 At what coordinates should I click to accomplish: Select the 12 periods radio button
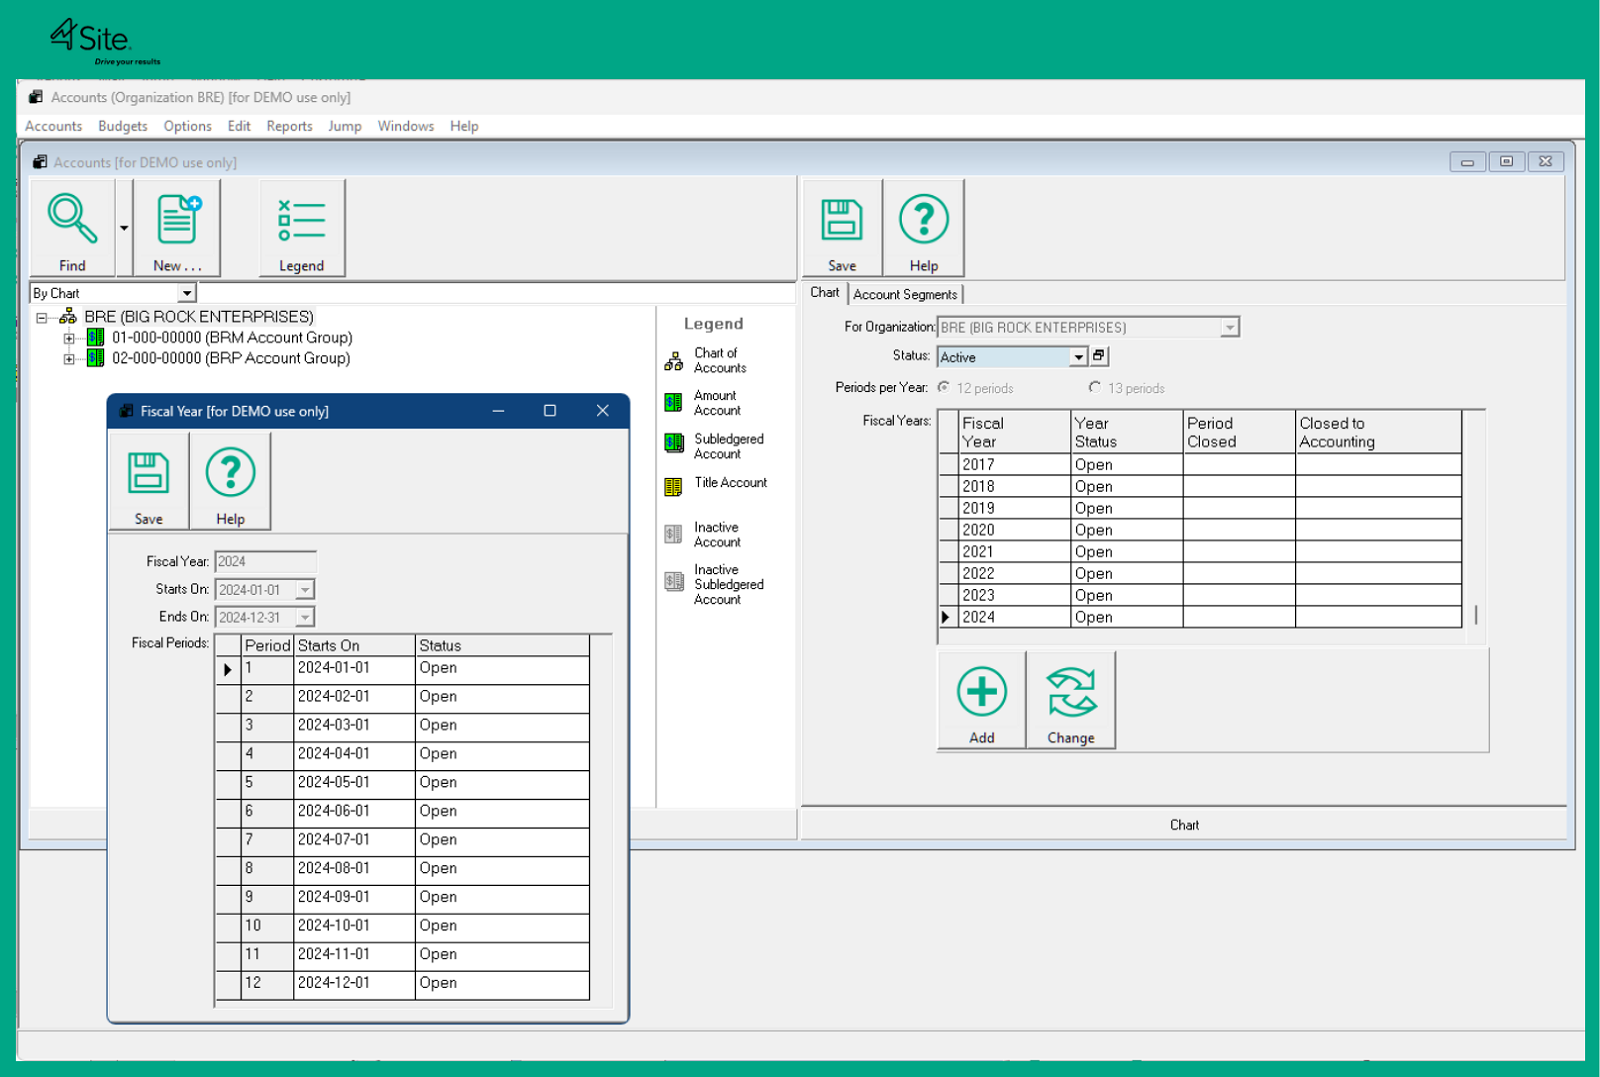(x=943, y=387)
